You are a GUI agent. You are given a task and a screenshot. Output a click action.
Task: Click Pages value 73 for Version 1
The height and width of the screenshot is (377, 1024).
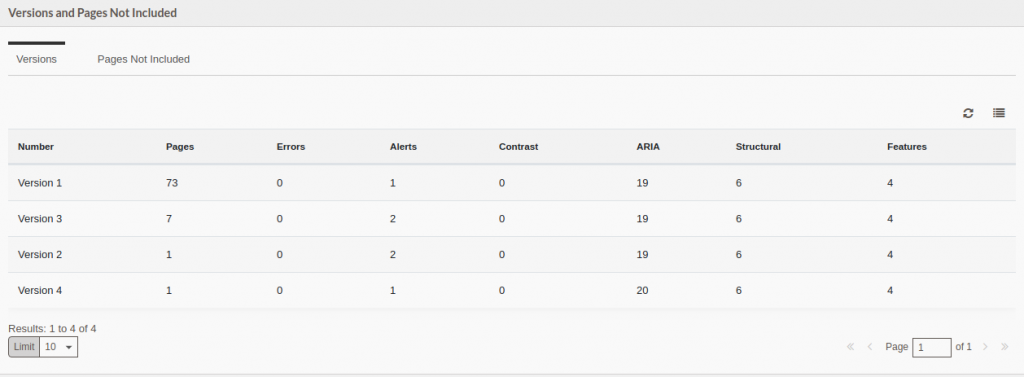(x=172, y=183)
